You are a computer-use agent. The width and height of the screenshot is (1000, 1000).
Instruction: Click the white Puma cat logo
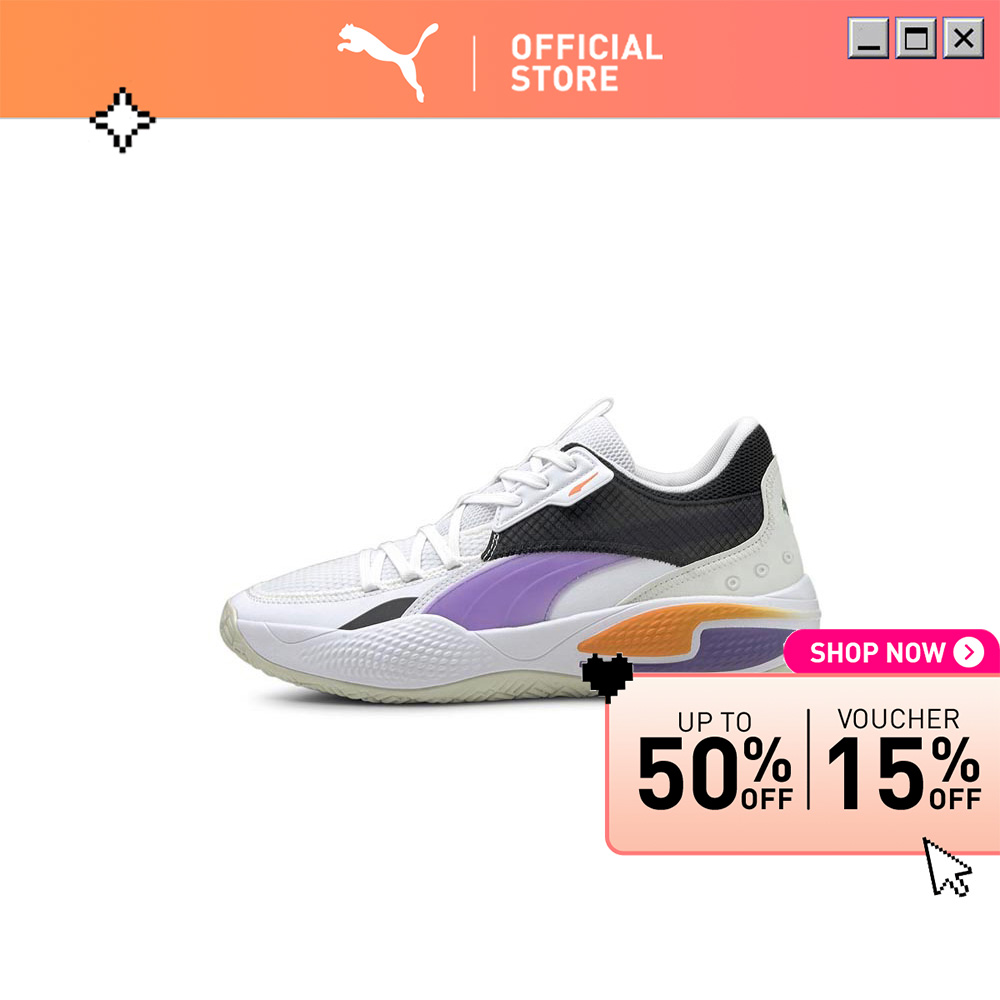[x=388, y=61]
